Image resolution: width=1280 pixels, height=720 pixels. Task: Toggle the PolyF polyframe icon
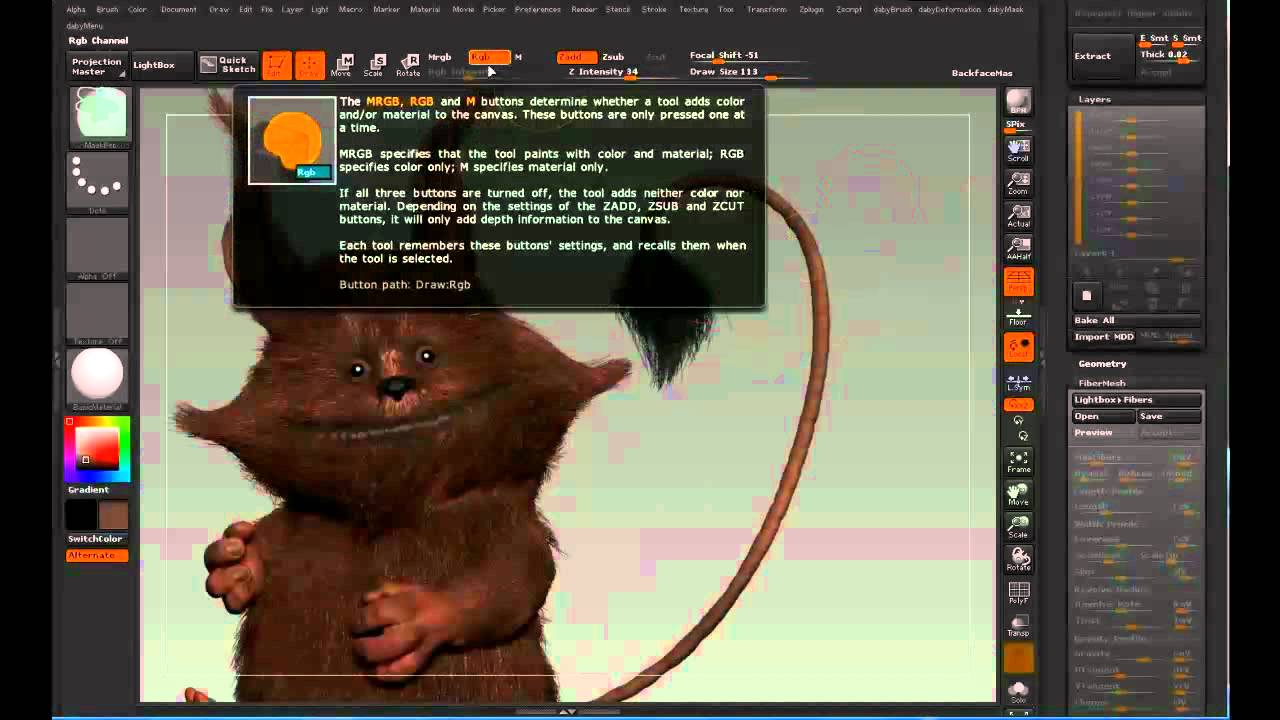coord(1018,593)
